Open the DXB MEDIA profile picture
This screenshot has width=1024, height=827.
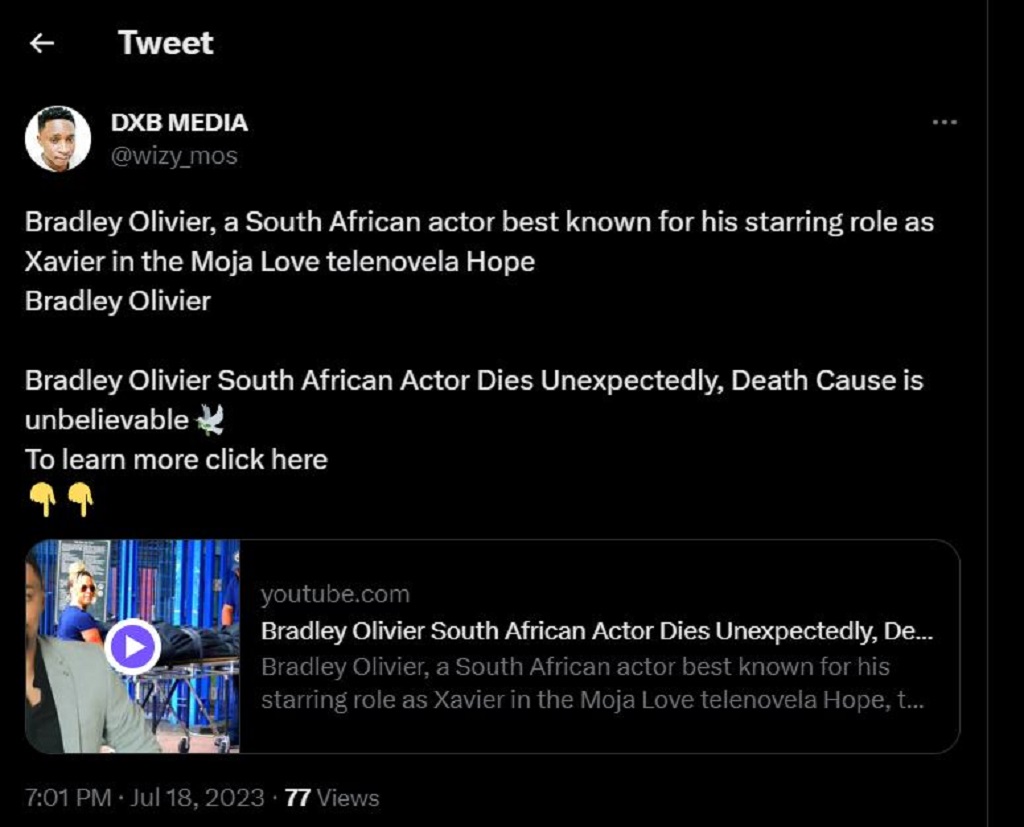coord(58,139)
